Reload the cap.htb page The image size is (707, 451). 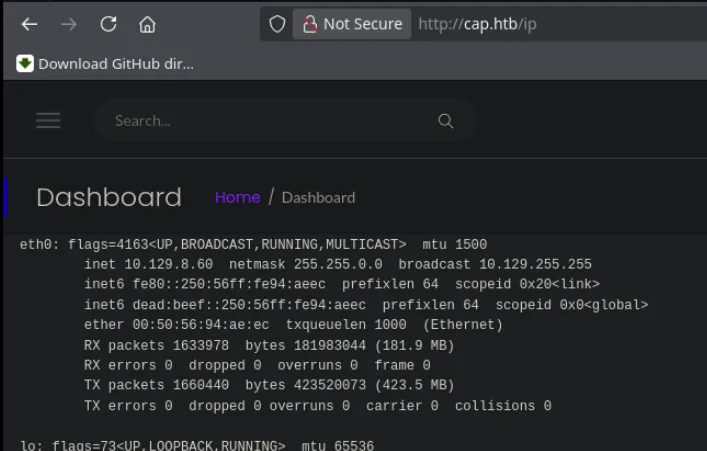point(108,24)
